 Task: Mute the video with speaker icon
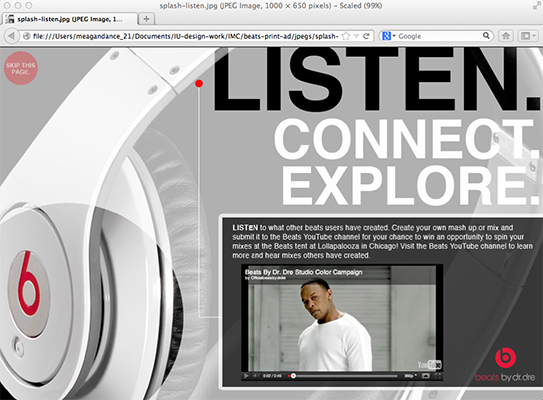coord(256,376)
